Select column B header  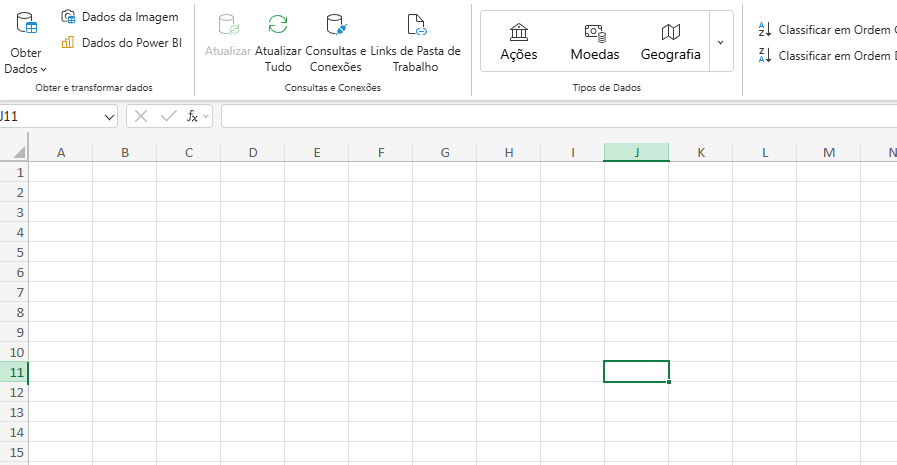point(125,153)
